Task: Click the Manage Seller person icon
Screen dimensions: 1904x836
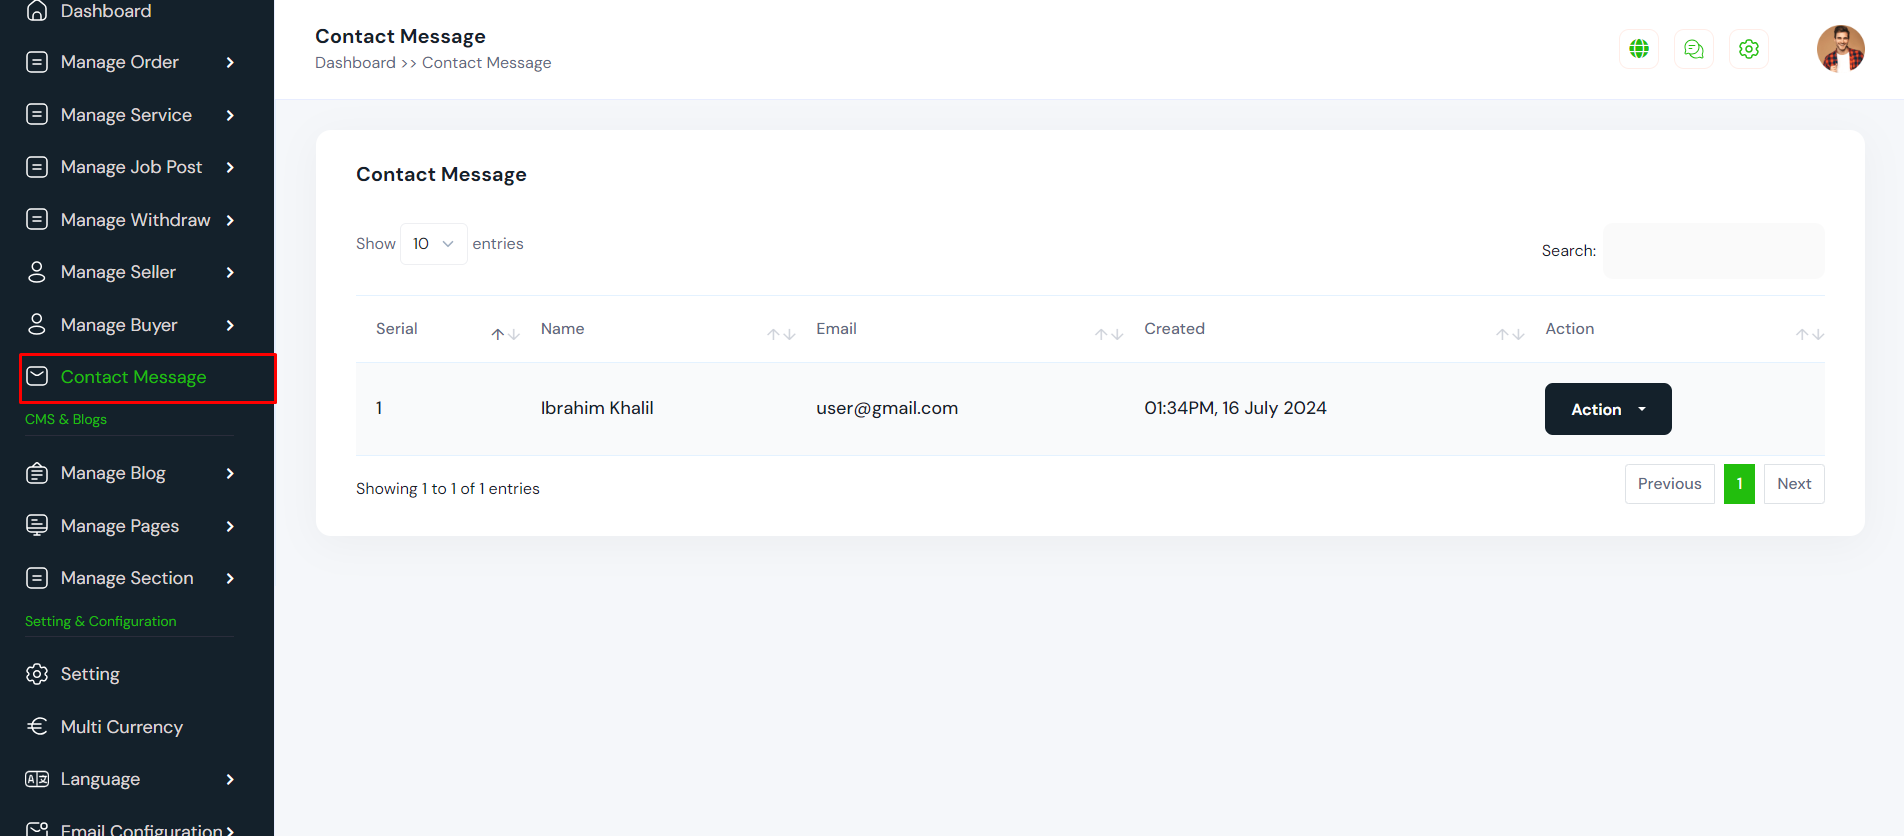Action: [37, 272]
